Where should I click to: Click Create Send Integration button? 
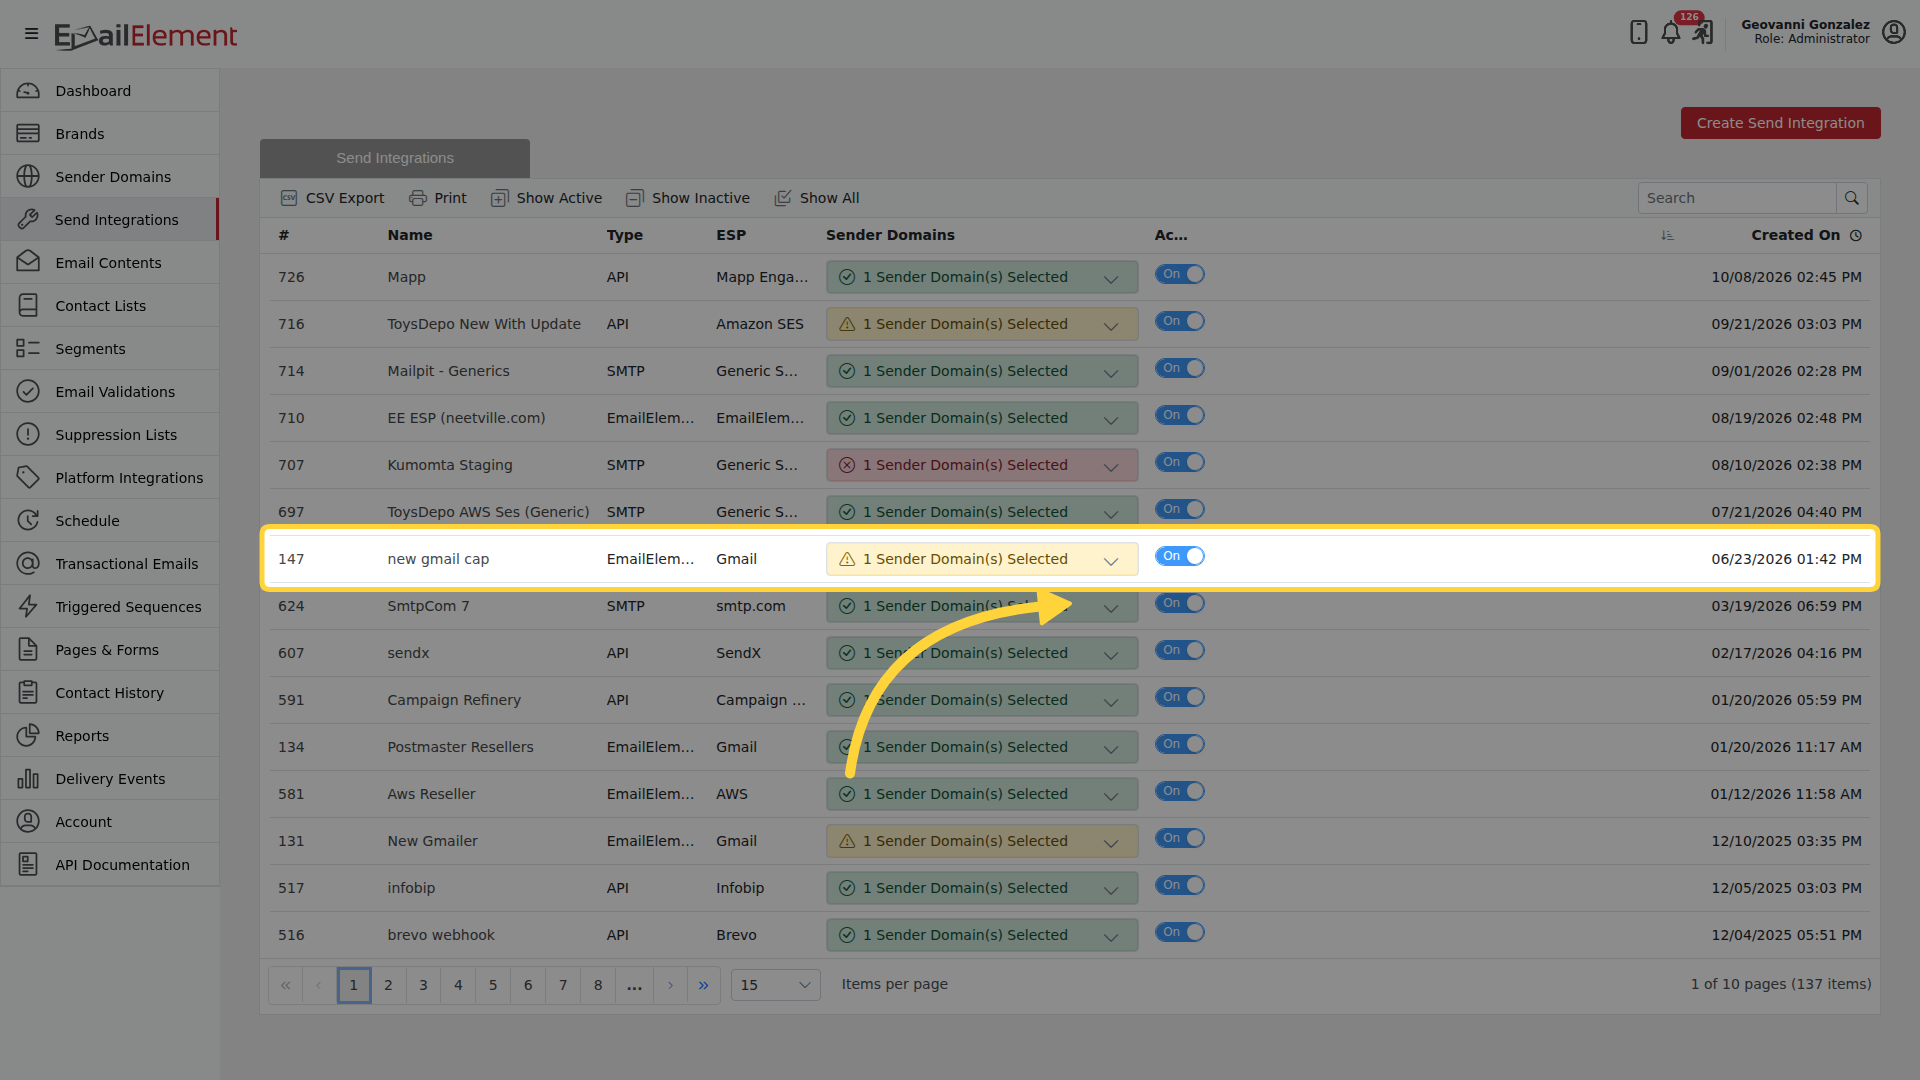click(1780, 123)
